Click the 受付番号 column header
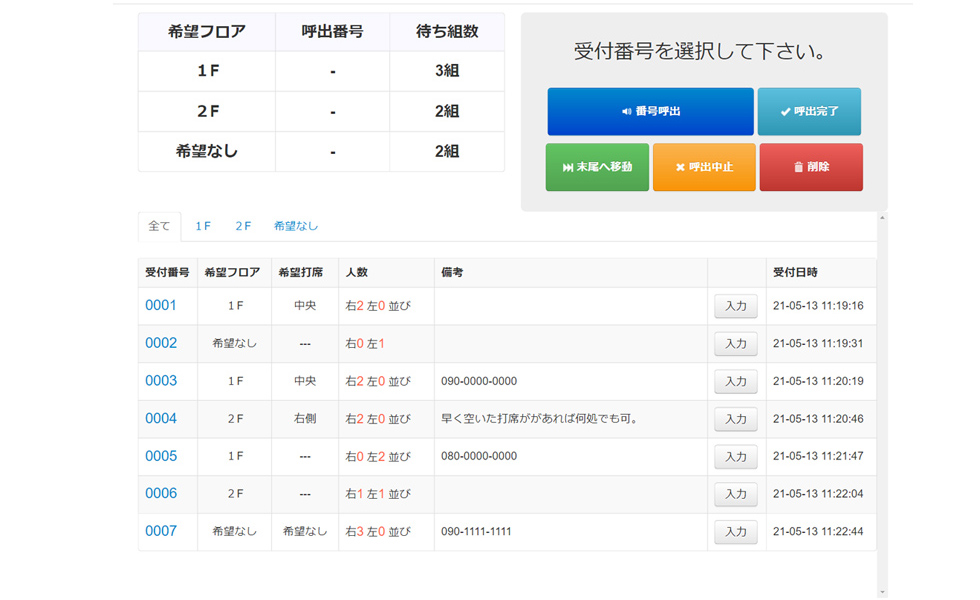 [x=167, y=272]
